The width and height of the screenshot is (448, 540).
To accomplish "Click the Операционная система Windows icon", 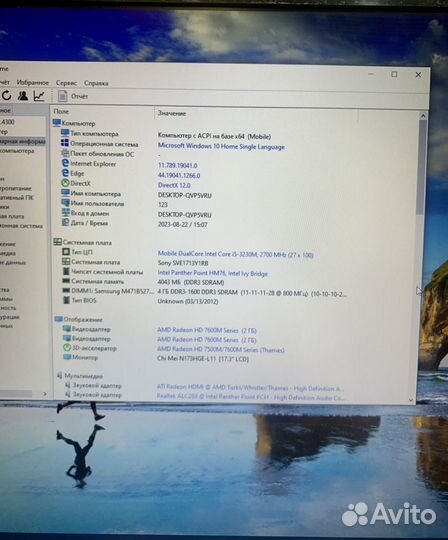I will point(65,143).
